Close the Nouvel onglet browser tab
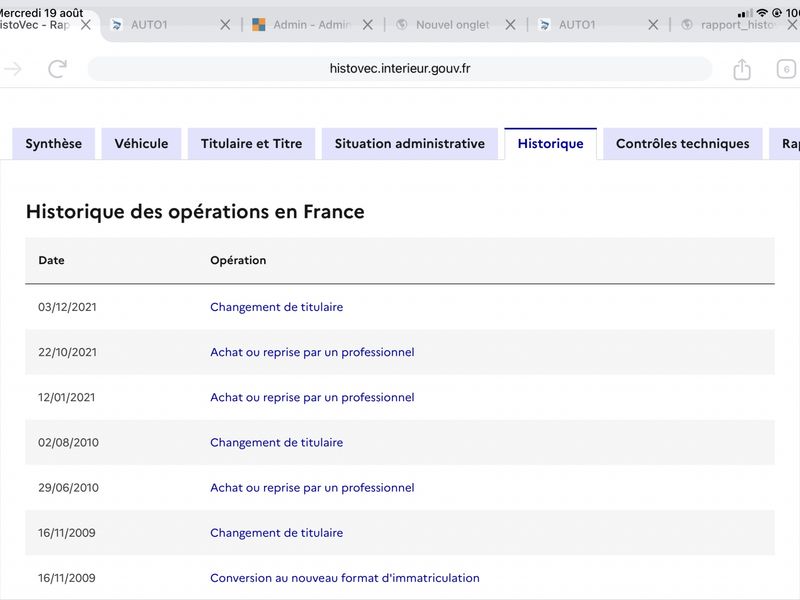The width and height of the screenshot is (800, 600). 510,24
